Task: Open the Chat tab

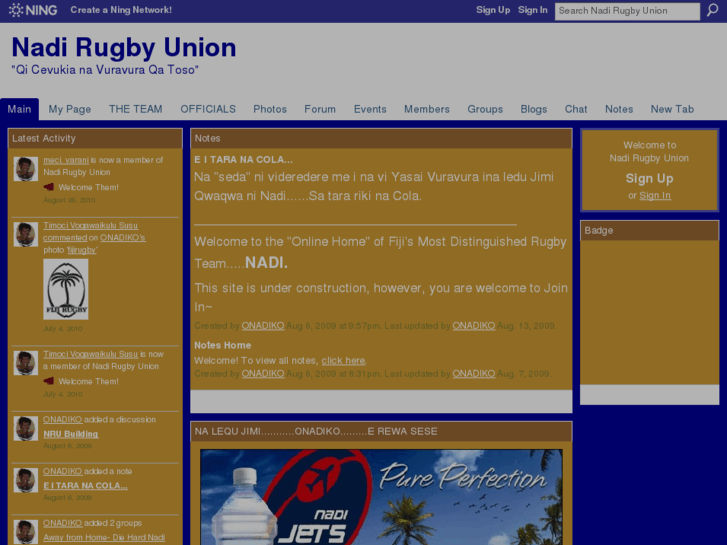Action: coord(576,109)
